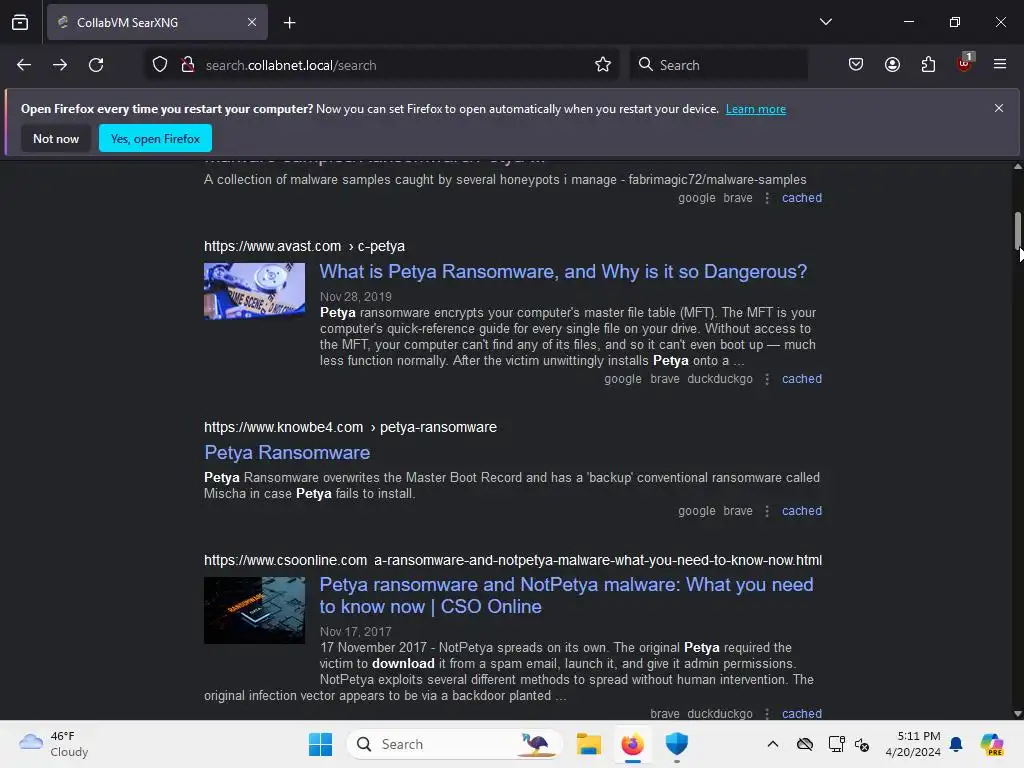
Task: List all tabs dropdown arrow
Action: (x=825, y=22)
